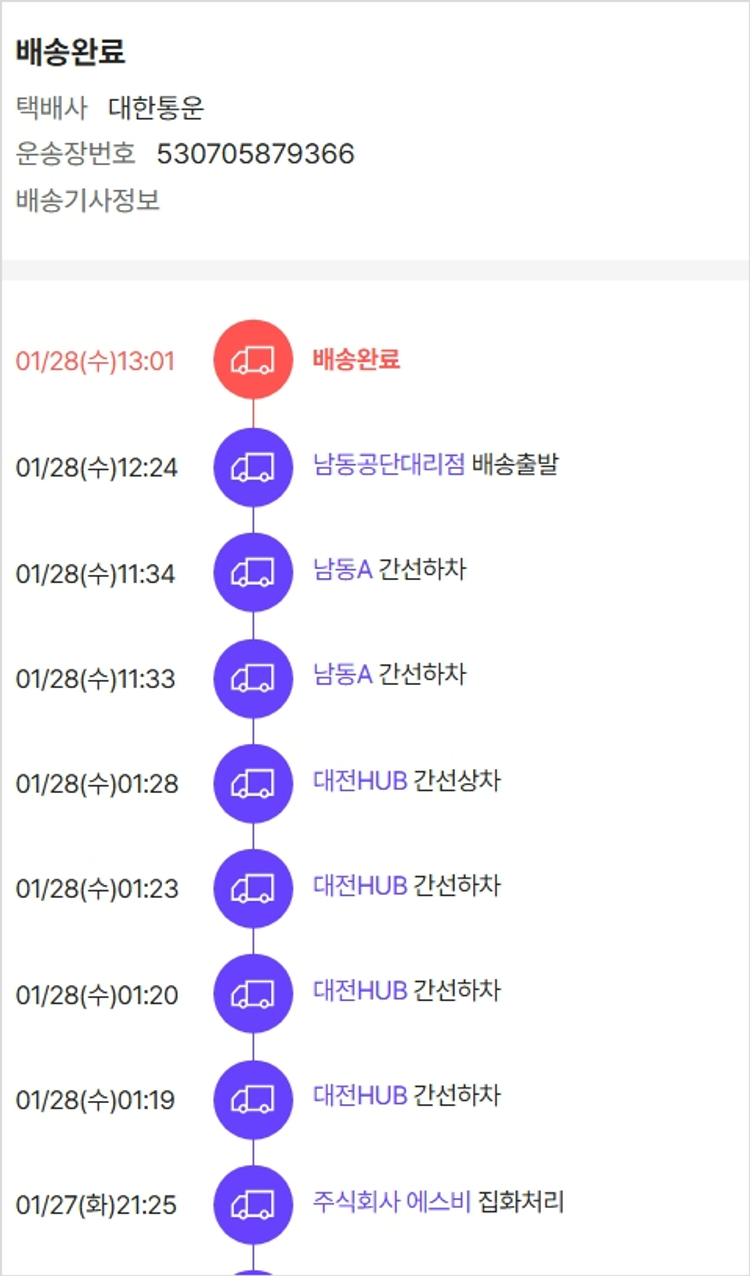Click the 01/28(수)13:01 delivery timestamp
The height and width of the screenshot is (1276, 750).
pos(95,361)
